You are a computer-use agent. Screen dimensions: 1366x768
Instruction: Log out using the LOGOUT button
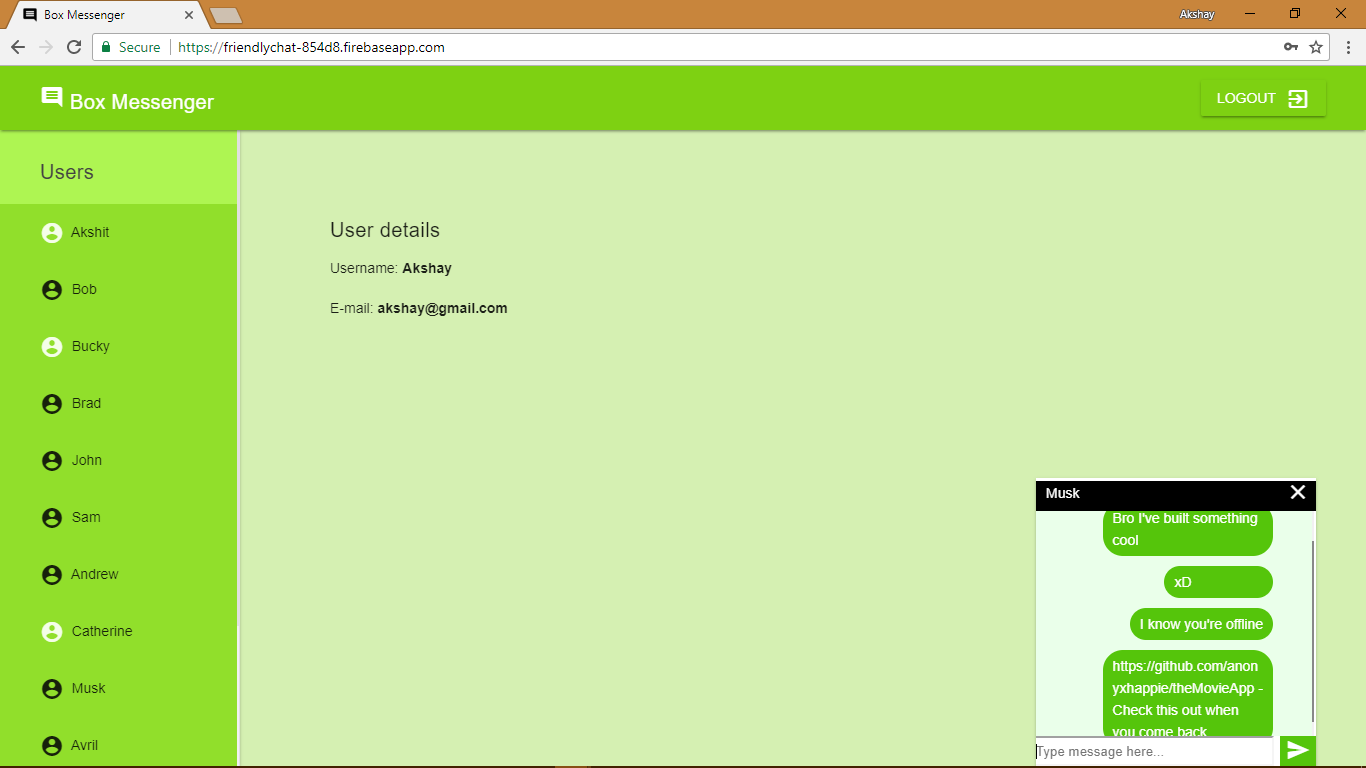(x=1263, y=98)
